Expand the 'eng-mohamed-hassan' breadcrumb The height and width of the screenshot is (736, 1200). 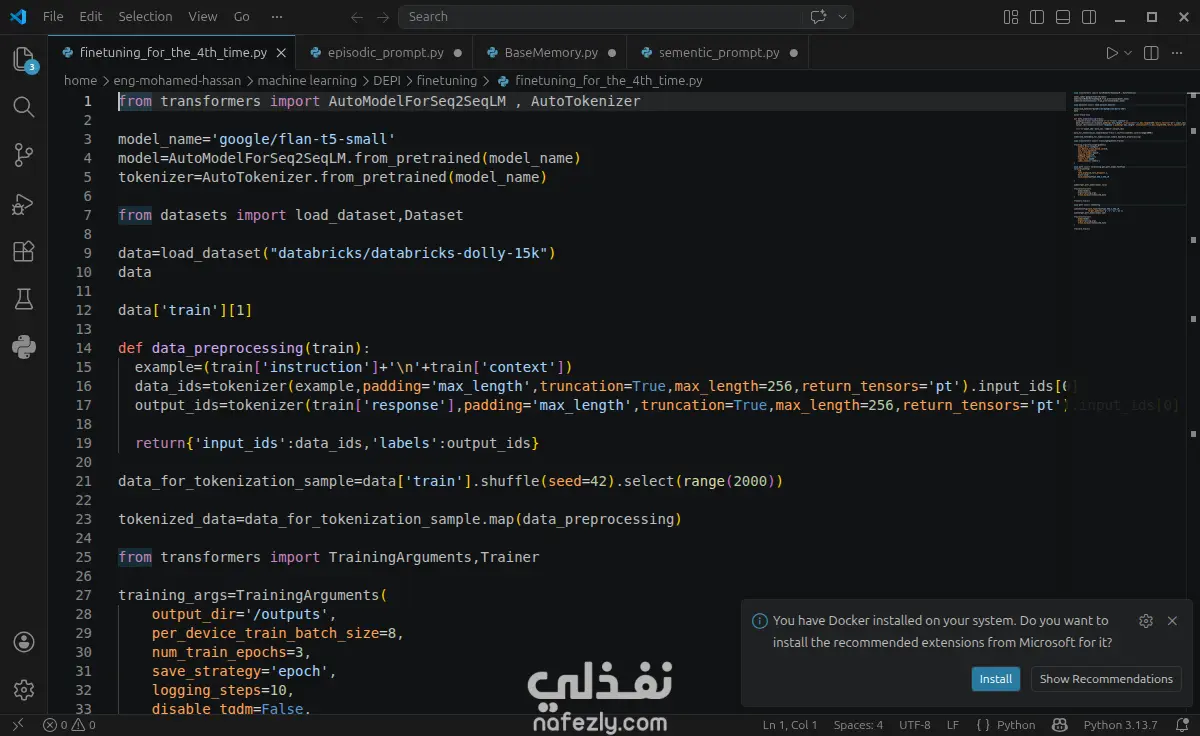coord(177,81)
